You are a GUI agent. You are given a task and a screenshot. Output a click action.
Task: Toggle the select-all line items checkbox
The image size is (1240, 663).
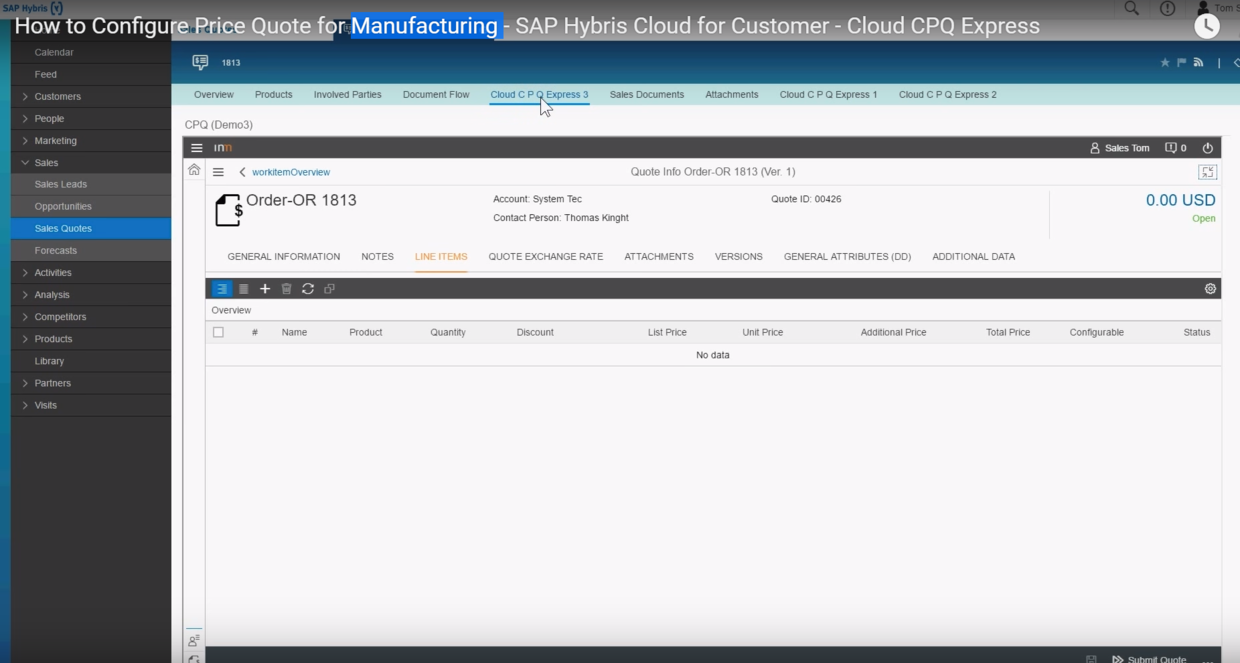tap(218, 332)
